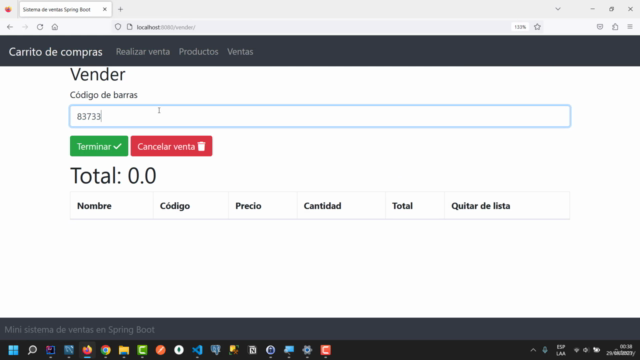Go to the browser home page
This screenshot has height=360, width=640.
coord(55,27)
